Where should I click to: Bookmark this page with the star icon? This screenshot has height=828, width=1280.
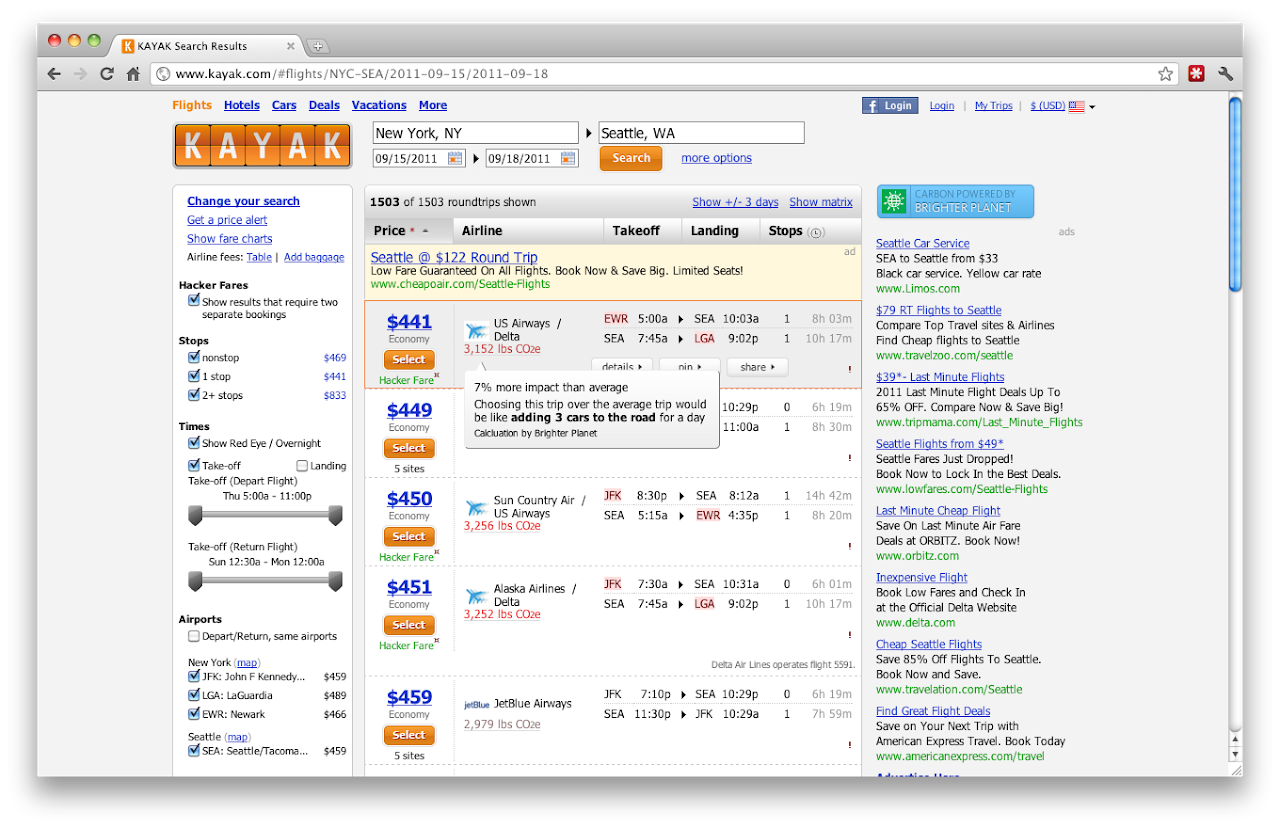point(1165,74)
